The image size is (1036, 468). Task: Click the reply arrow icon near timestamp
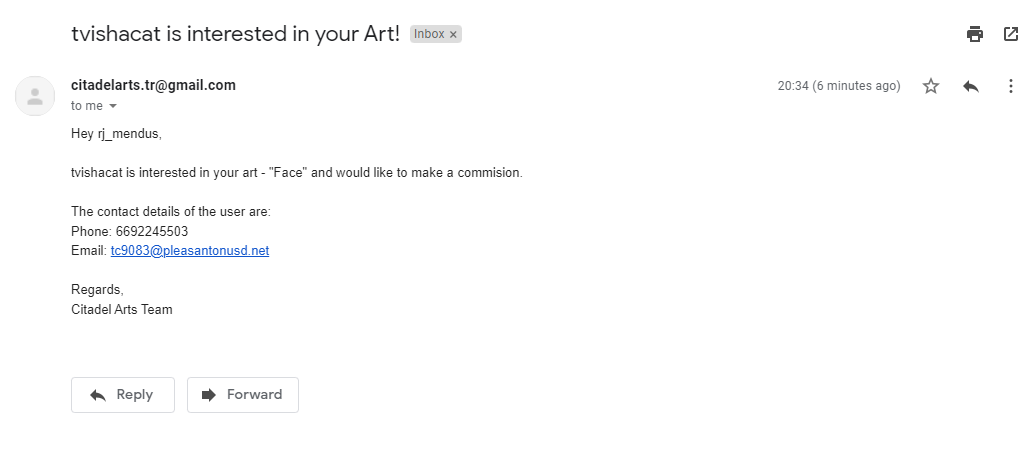(x=970, y=86)
